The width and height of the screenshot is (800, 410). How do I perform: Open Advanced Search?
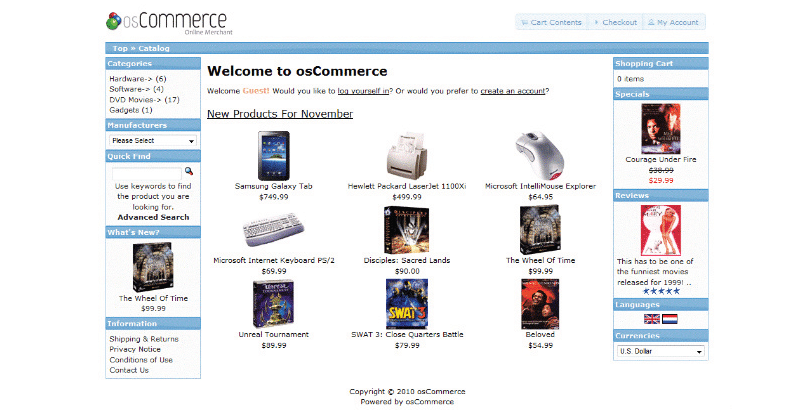[153, 217]
